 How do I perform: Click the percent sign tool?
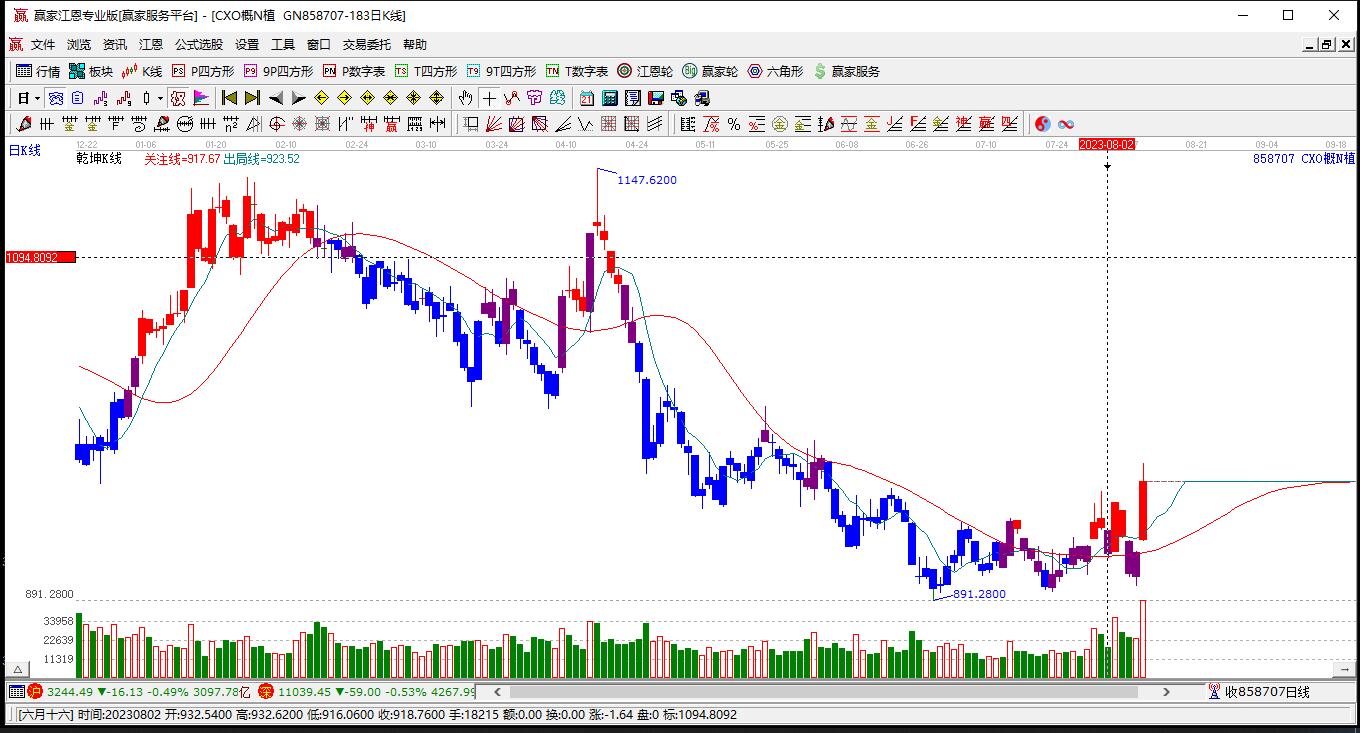pyautogui.click(x=733, y=124)
